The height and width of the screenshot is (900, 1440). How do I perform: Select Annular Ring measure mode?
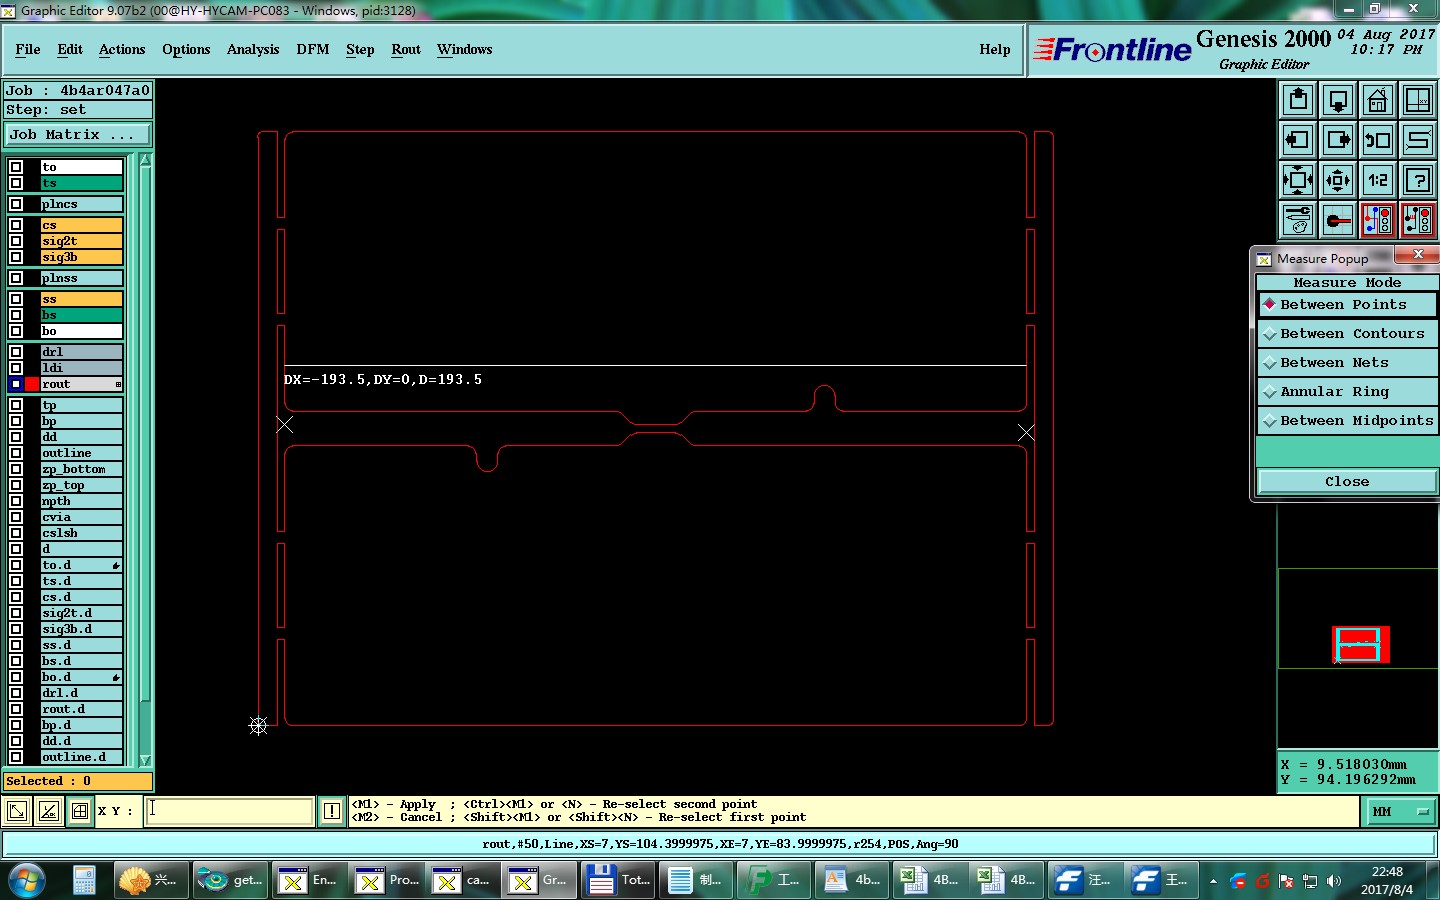(x=1347, y=392)
